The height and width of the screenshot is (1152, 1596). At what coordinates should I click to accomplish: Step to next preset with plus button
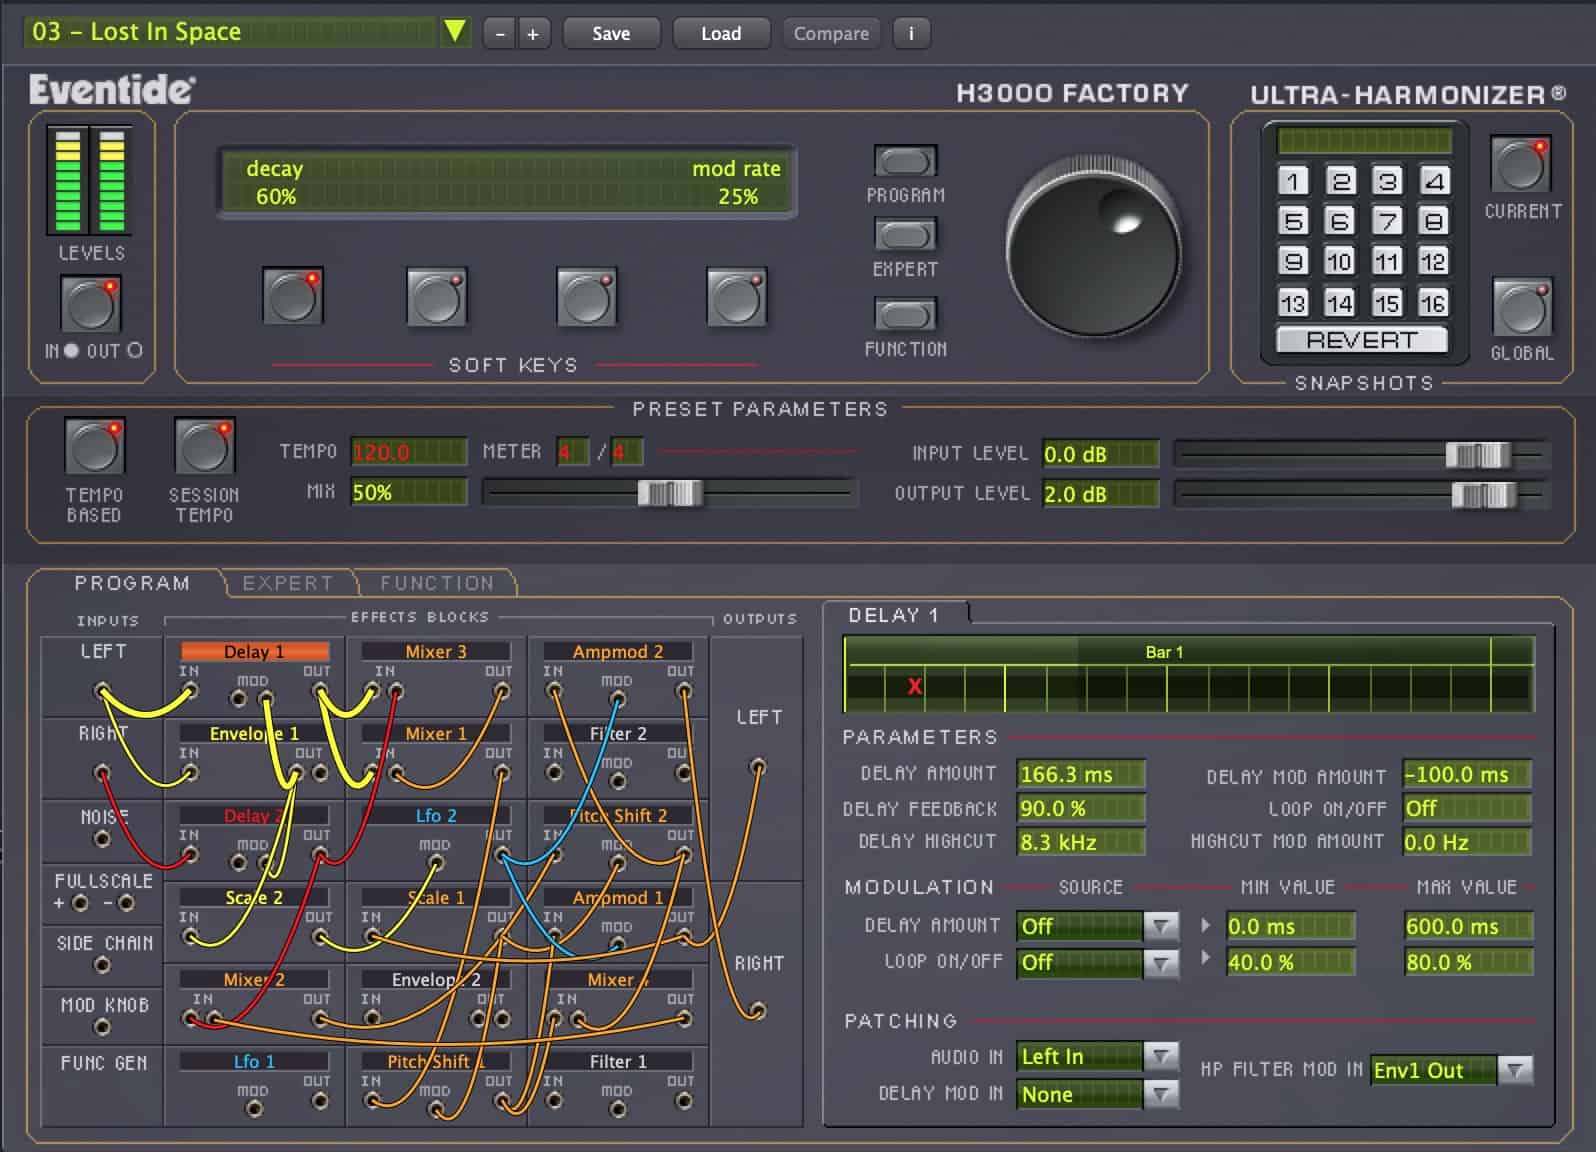[533, 34]
